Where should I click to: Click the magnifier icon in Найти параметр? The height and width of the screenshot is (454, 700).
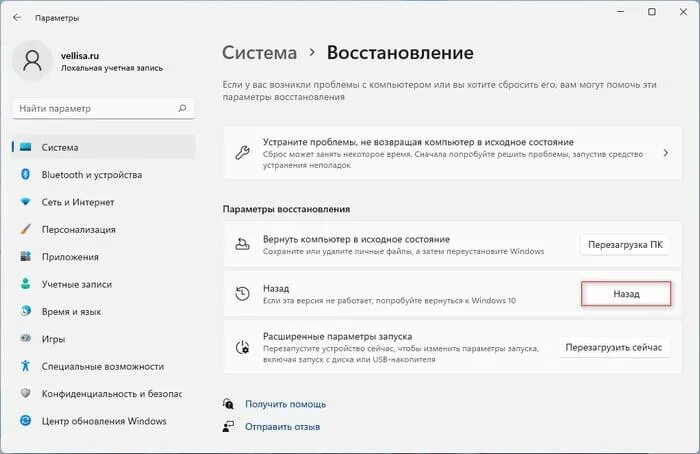coord(182,108)
